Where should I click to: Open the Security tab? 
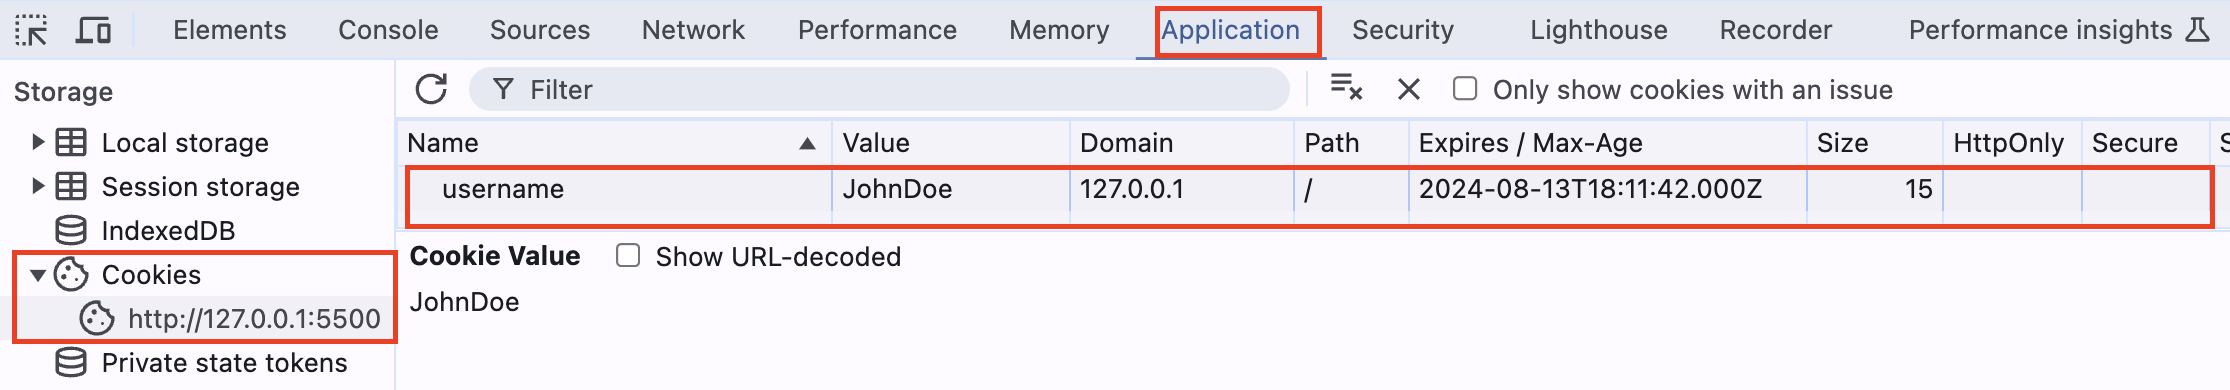(x=1403, y=30)
